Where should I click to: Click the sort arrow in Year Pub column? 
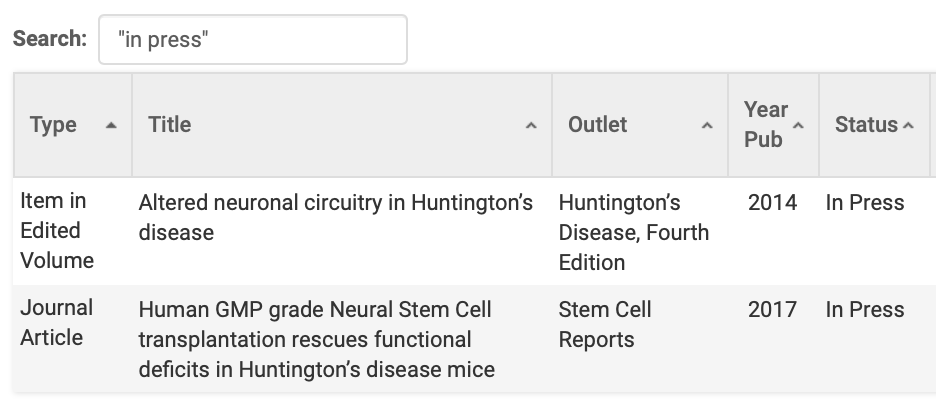pos(798,126)
